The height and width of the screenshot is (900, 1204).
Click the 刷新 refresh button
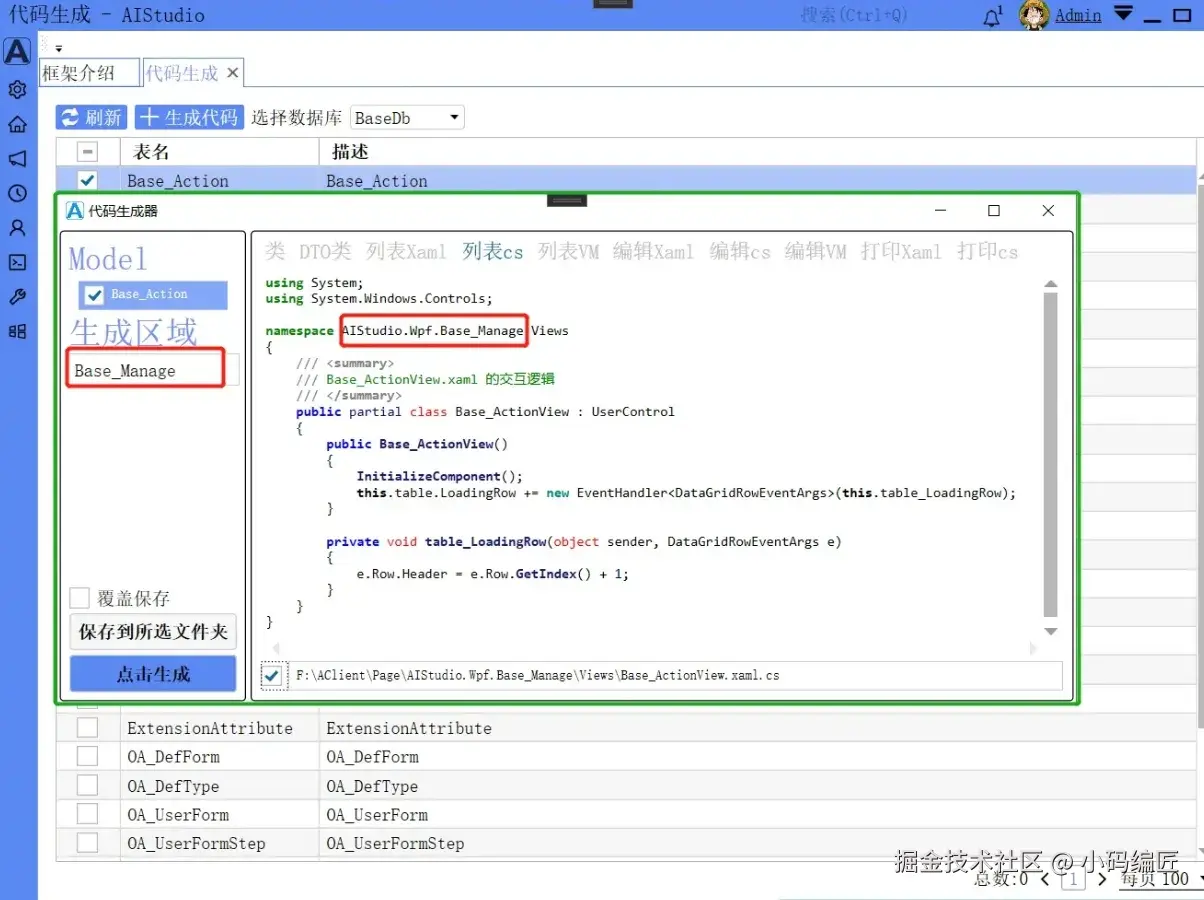91,117
